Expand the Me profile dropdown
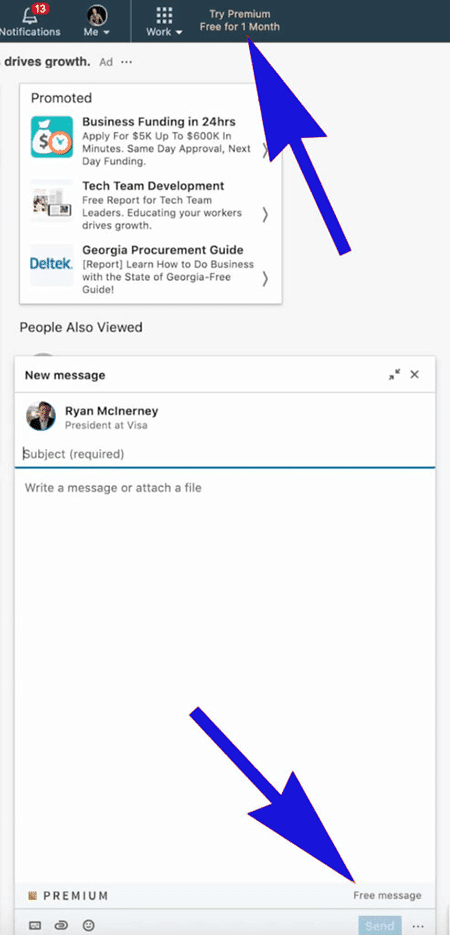 click(x=97, y=20)
